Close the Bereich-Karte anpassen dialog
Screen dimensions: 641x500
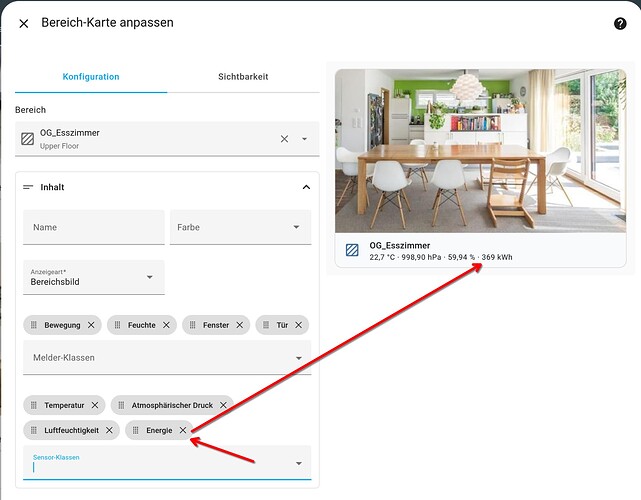pyautogui.click(x=24, y=24)
